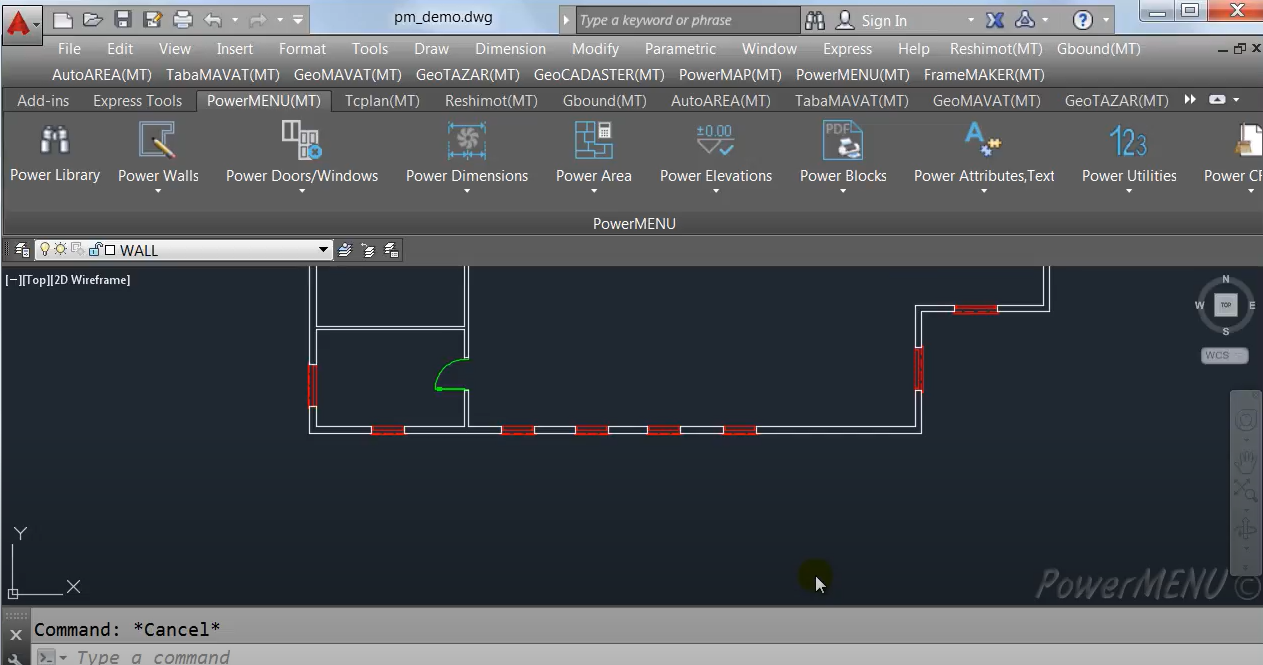Click the Redo arrow icon

[258, 19]
